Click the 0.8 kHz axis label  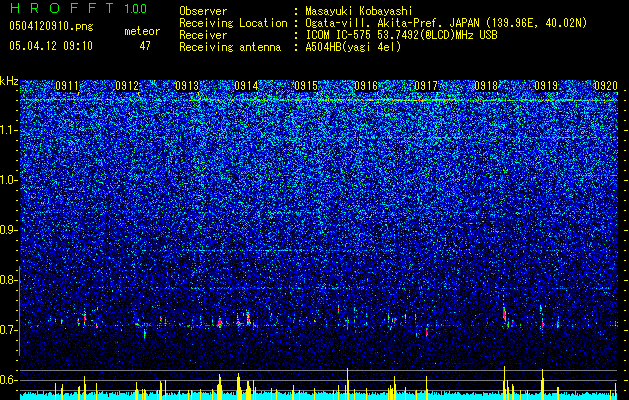(x=8, y=280)
